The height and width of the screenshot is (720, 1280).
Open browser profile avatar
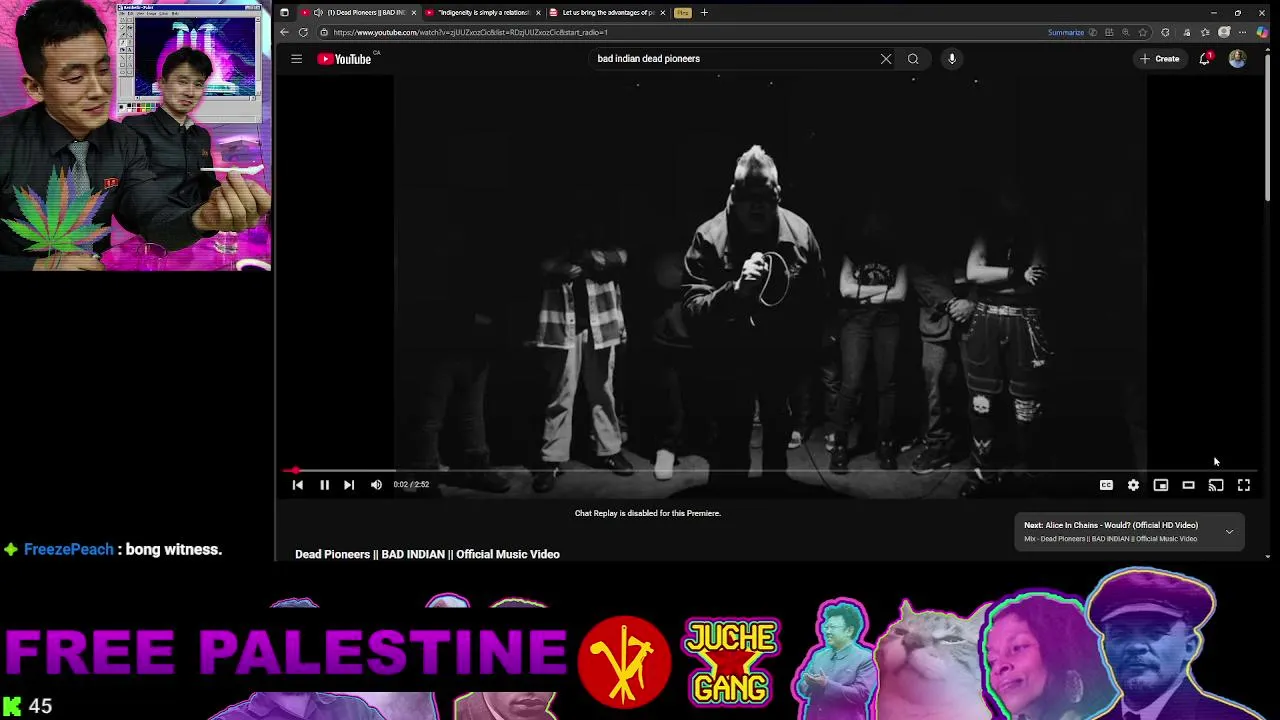click(1224, 32)
